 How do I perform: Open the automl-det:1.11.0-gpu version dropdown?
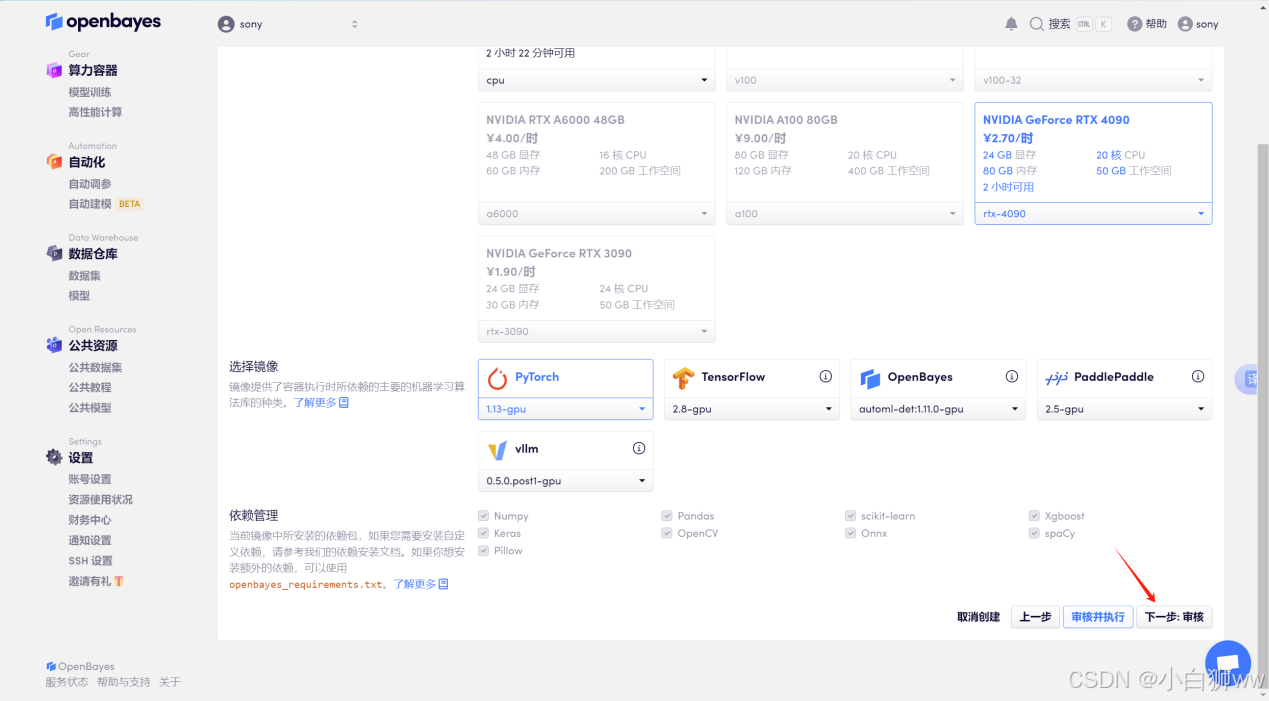tap(938, 409)
